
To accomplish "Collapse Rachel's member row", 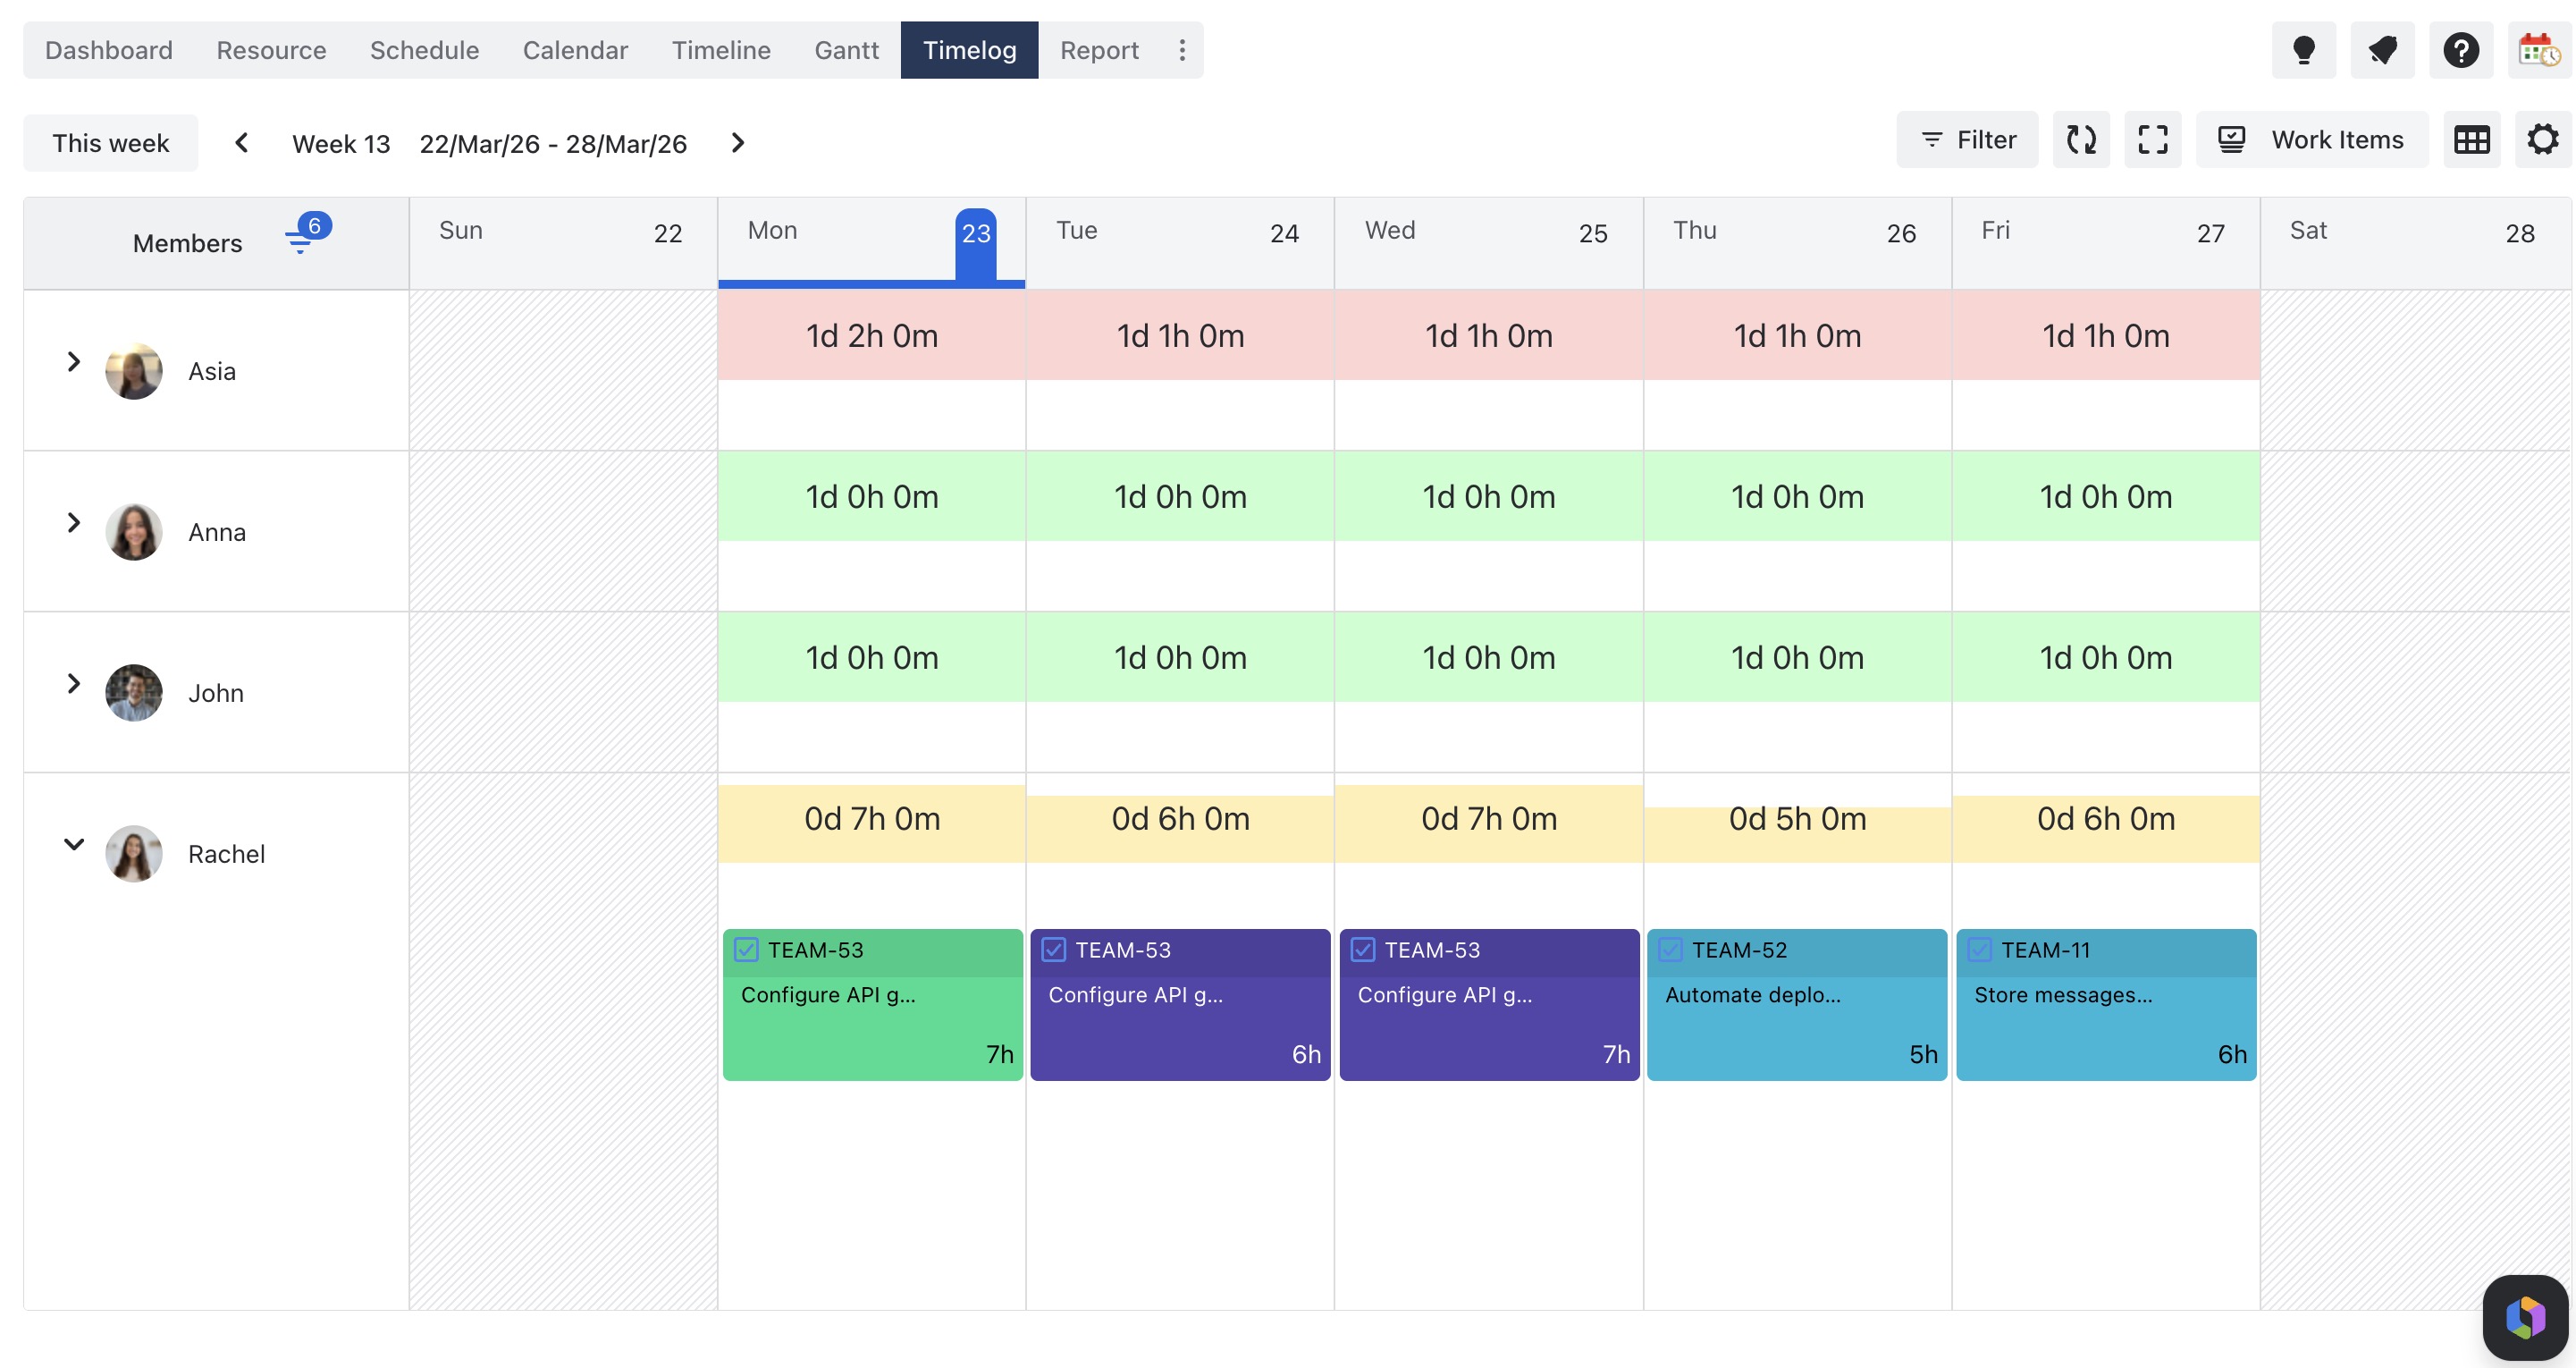I will (73, 844).
